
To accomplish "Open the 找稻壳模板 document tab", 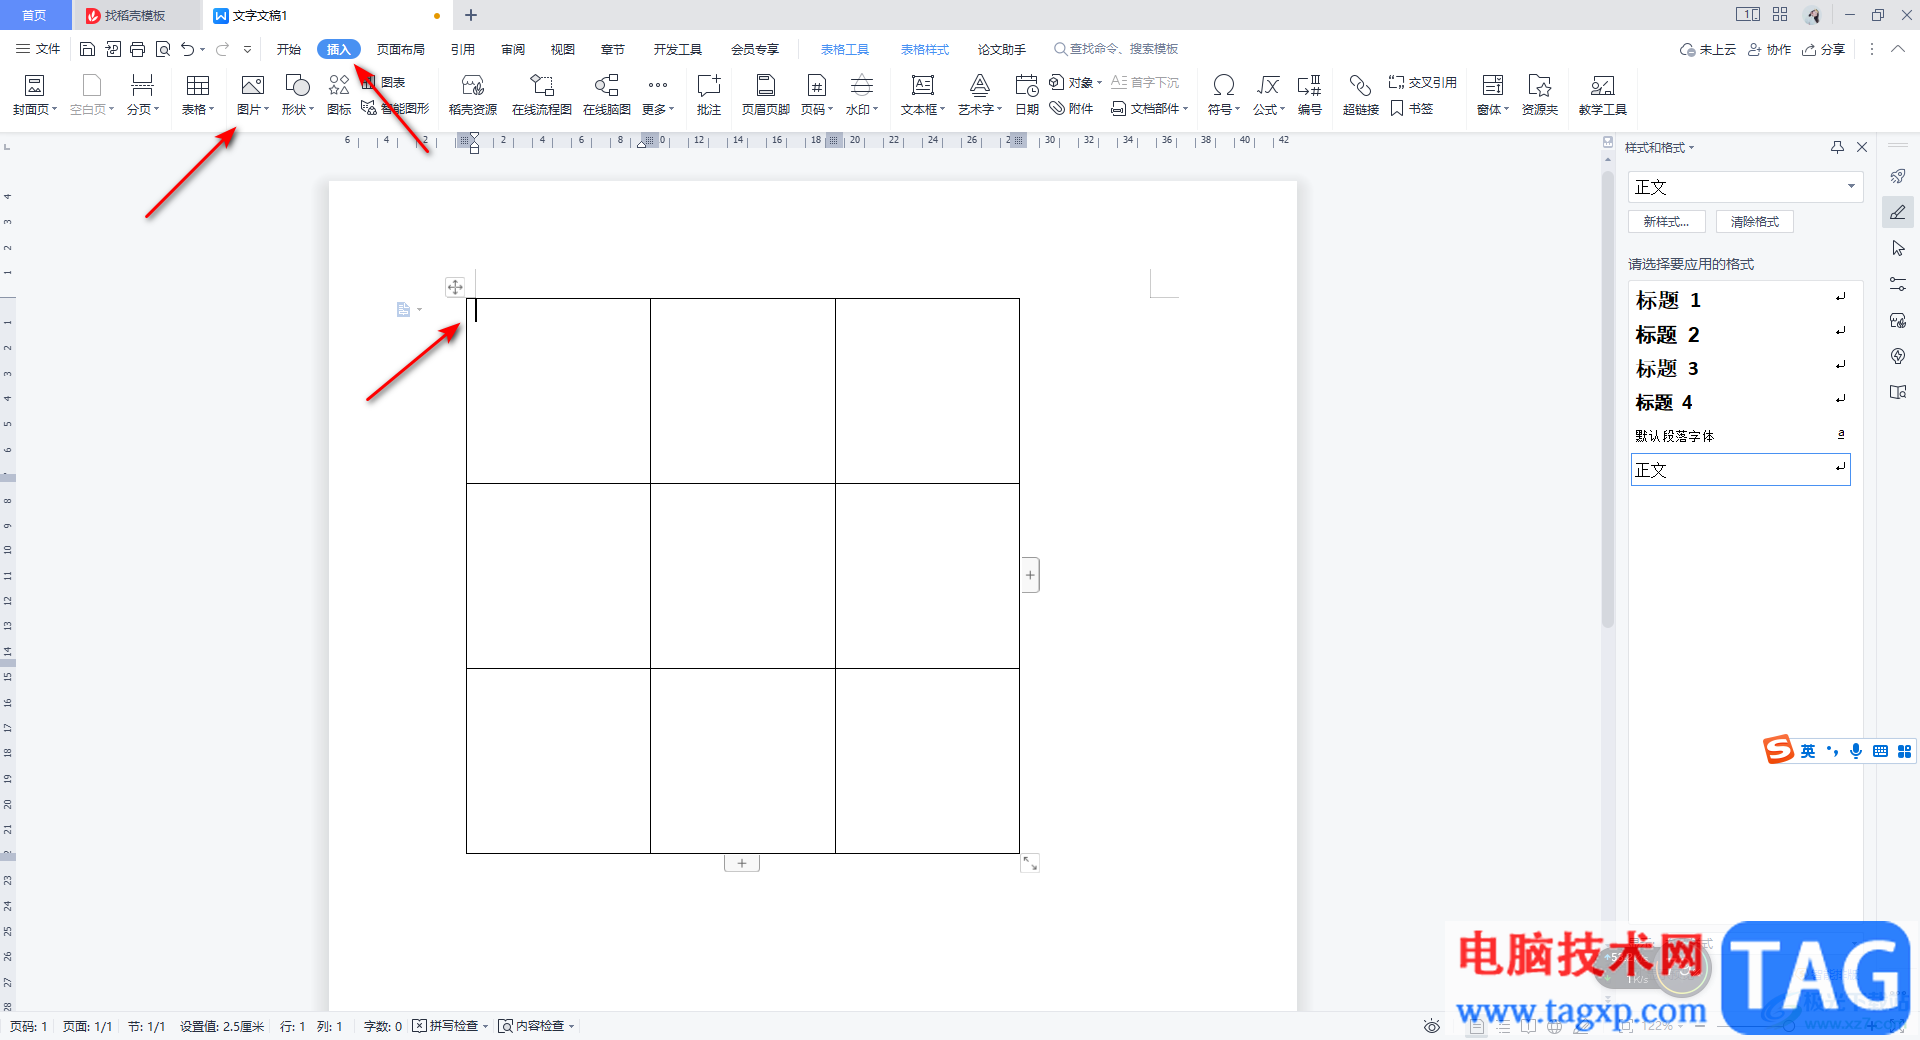I will (135, 15).
